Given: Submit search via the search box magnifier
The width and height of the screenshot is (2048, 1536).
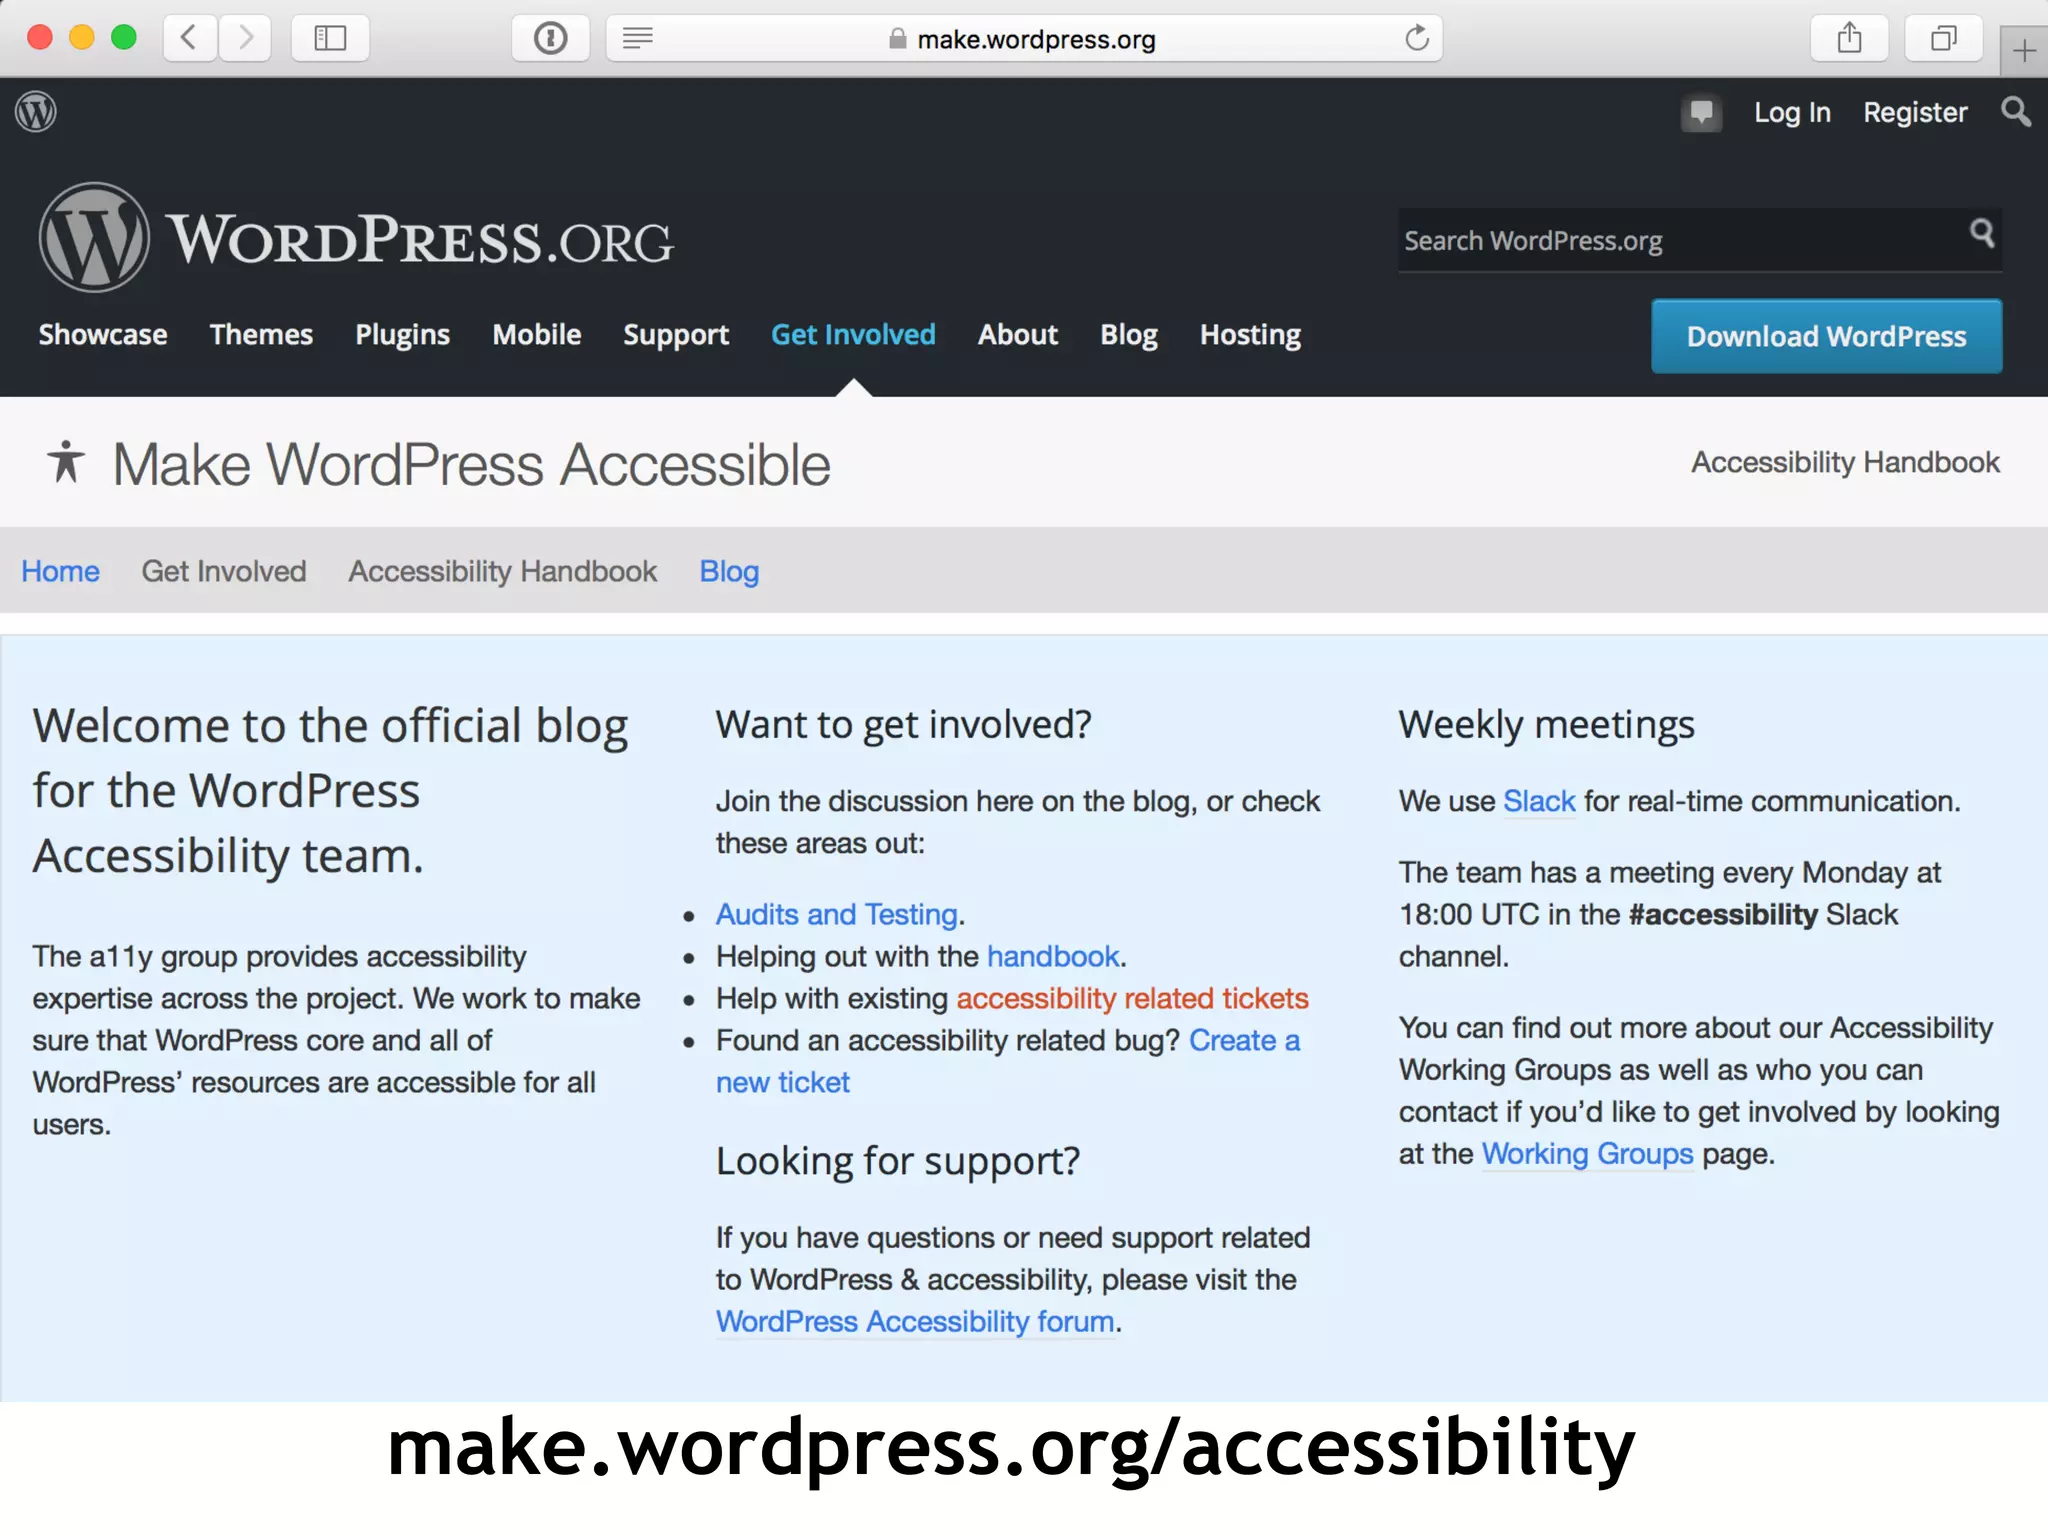Looking at the screenshot, I should point(1982,234).
